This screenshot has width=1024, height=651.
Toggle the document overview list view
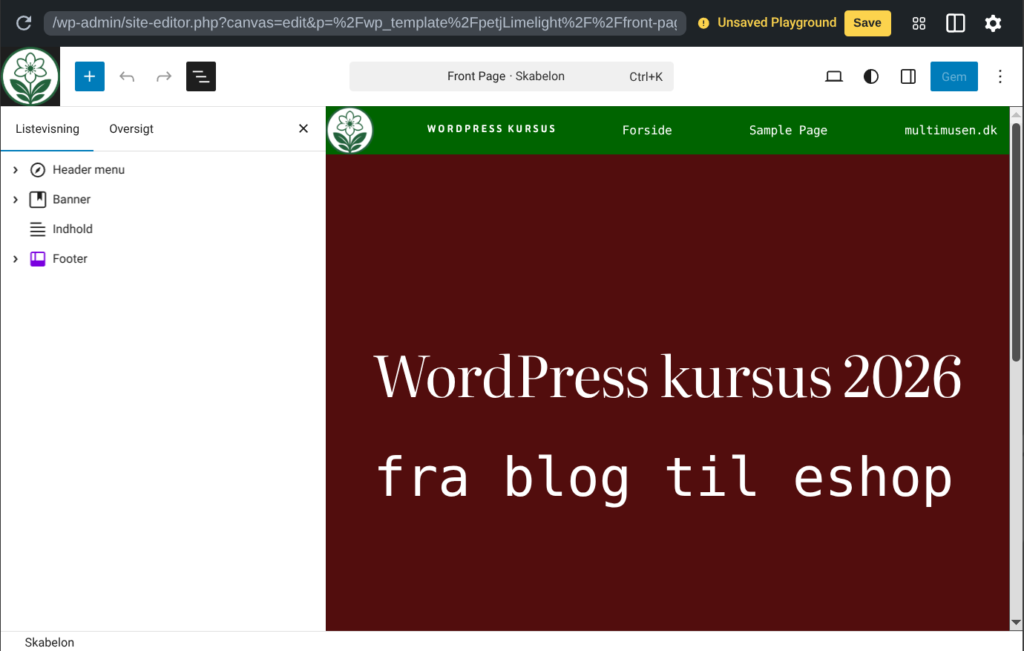pyautogui.click(x=201, y=77)
